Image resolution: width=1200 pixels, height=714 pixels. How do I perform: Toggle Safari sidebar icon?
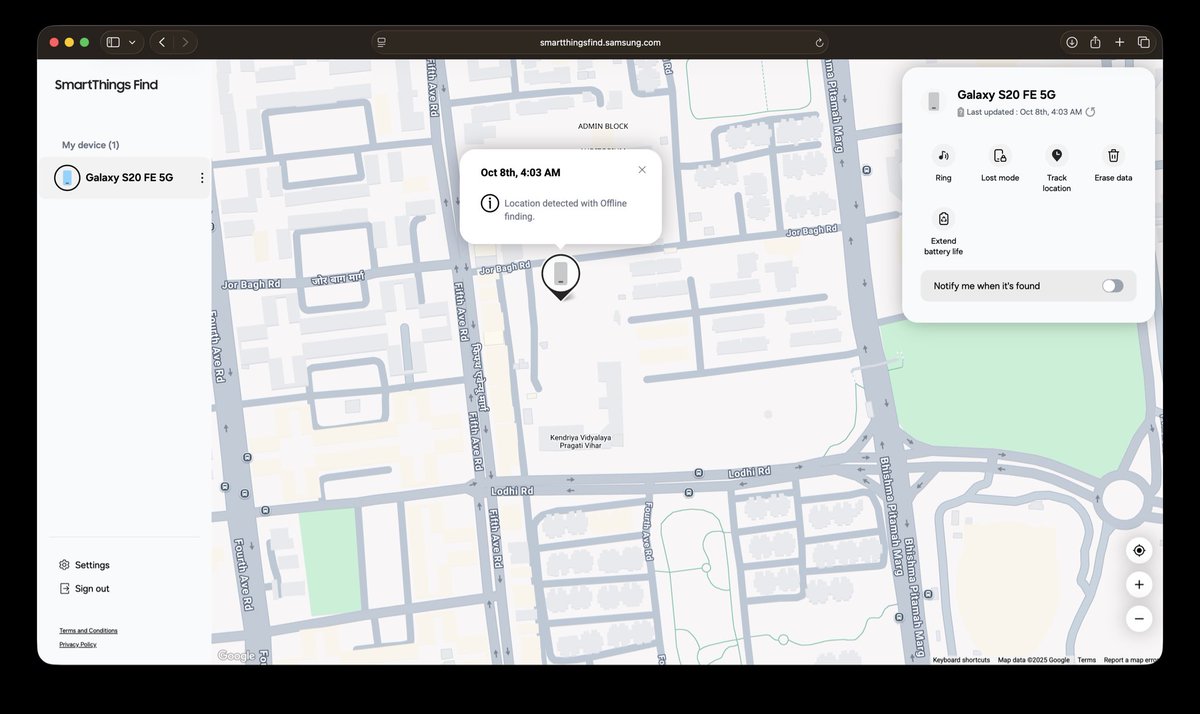click(x=113, y=42)
